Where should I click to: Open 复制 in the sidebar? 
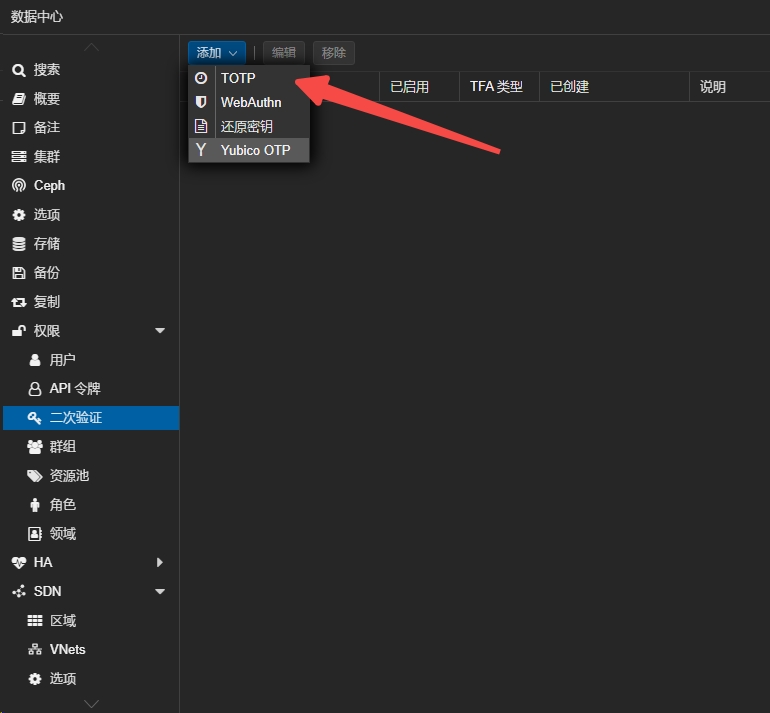[x=91, y=302]
